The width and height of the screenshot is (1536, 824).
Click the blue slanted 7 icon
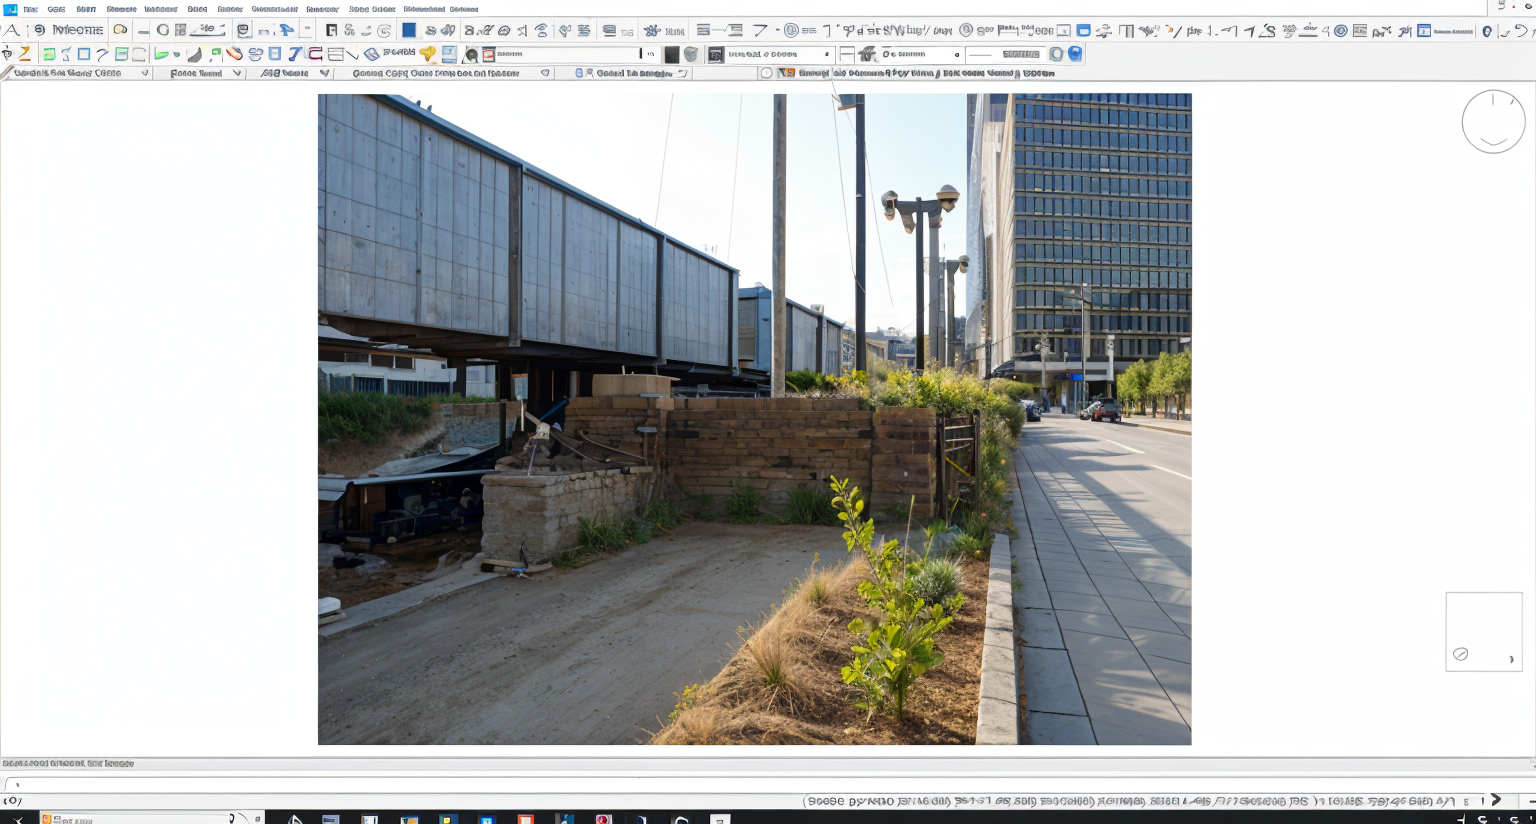tap(295, 54)
